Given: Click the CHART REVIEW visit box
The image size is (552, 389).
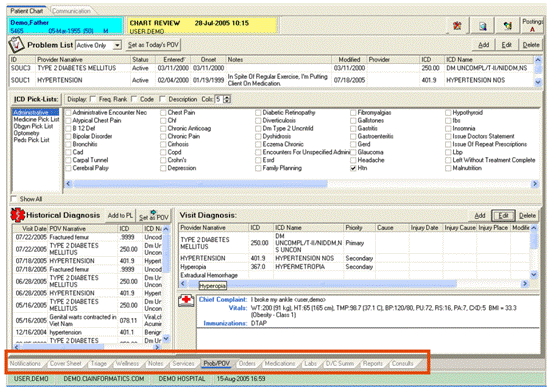Looking at the screenshot, I should (x=202, y=27).
